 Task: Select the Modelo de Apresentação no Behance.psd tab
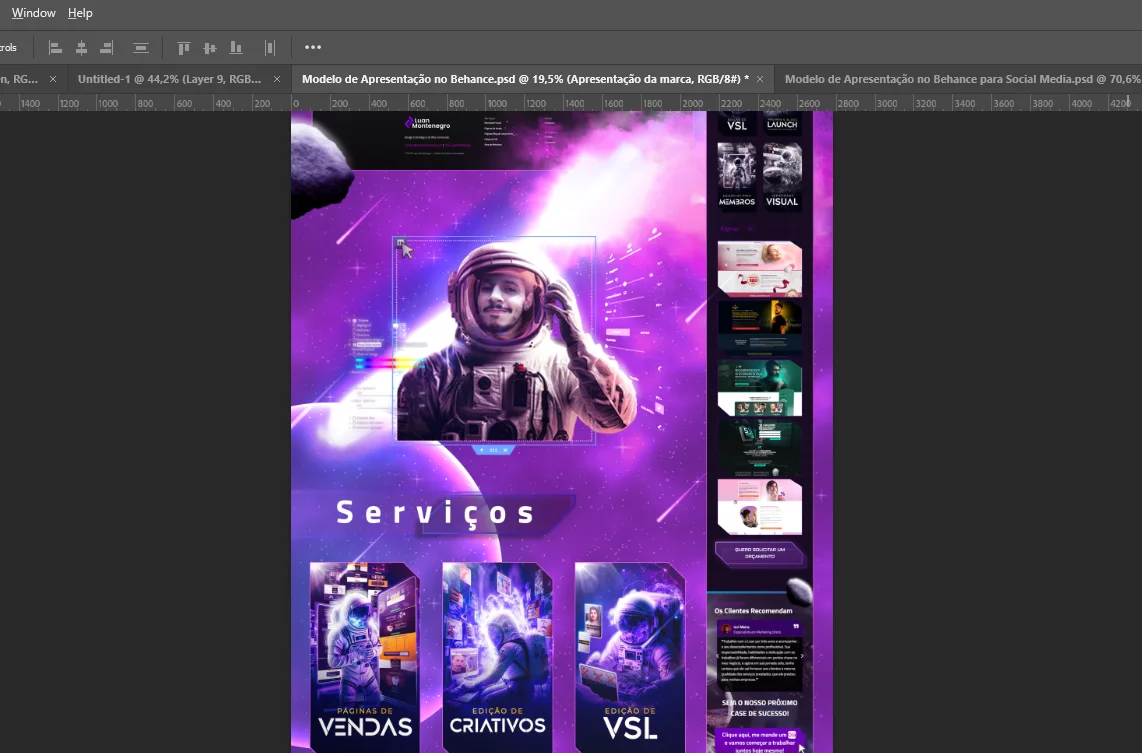point(525,79)
